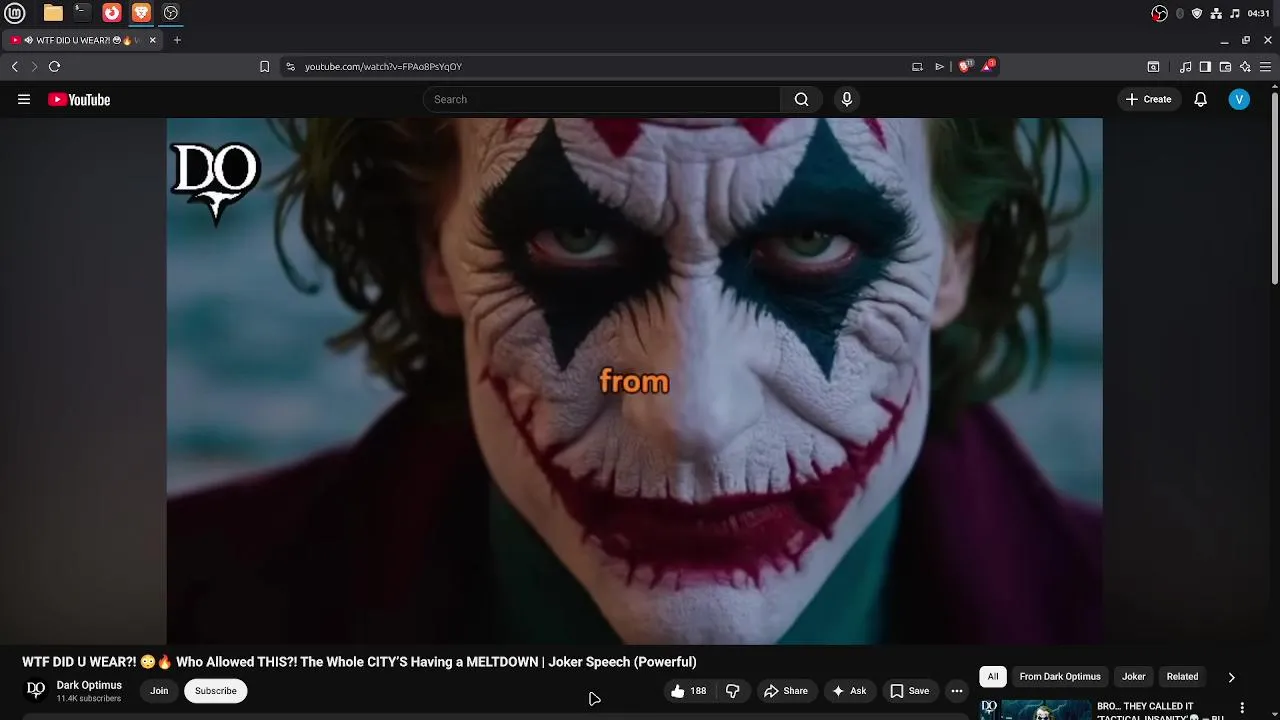Image resolution: width=1280 pixels, height=720 pixels.
Task: Show more filter chips with right arrow
Action: point(1231,677)
